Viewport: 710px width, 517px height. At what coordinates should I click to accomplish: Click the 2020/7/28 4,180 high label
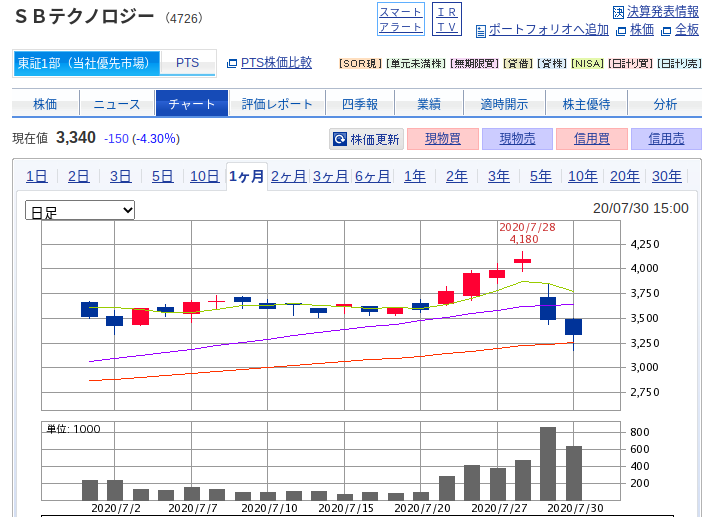pos(527,233)
